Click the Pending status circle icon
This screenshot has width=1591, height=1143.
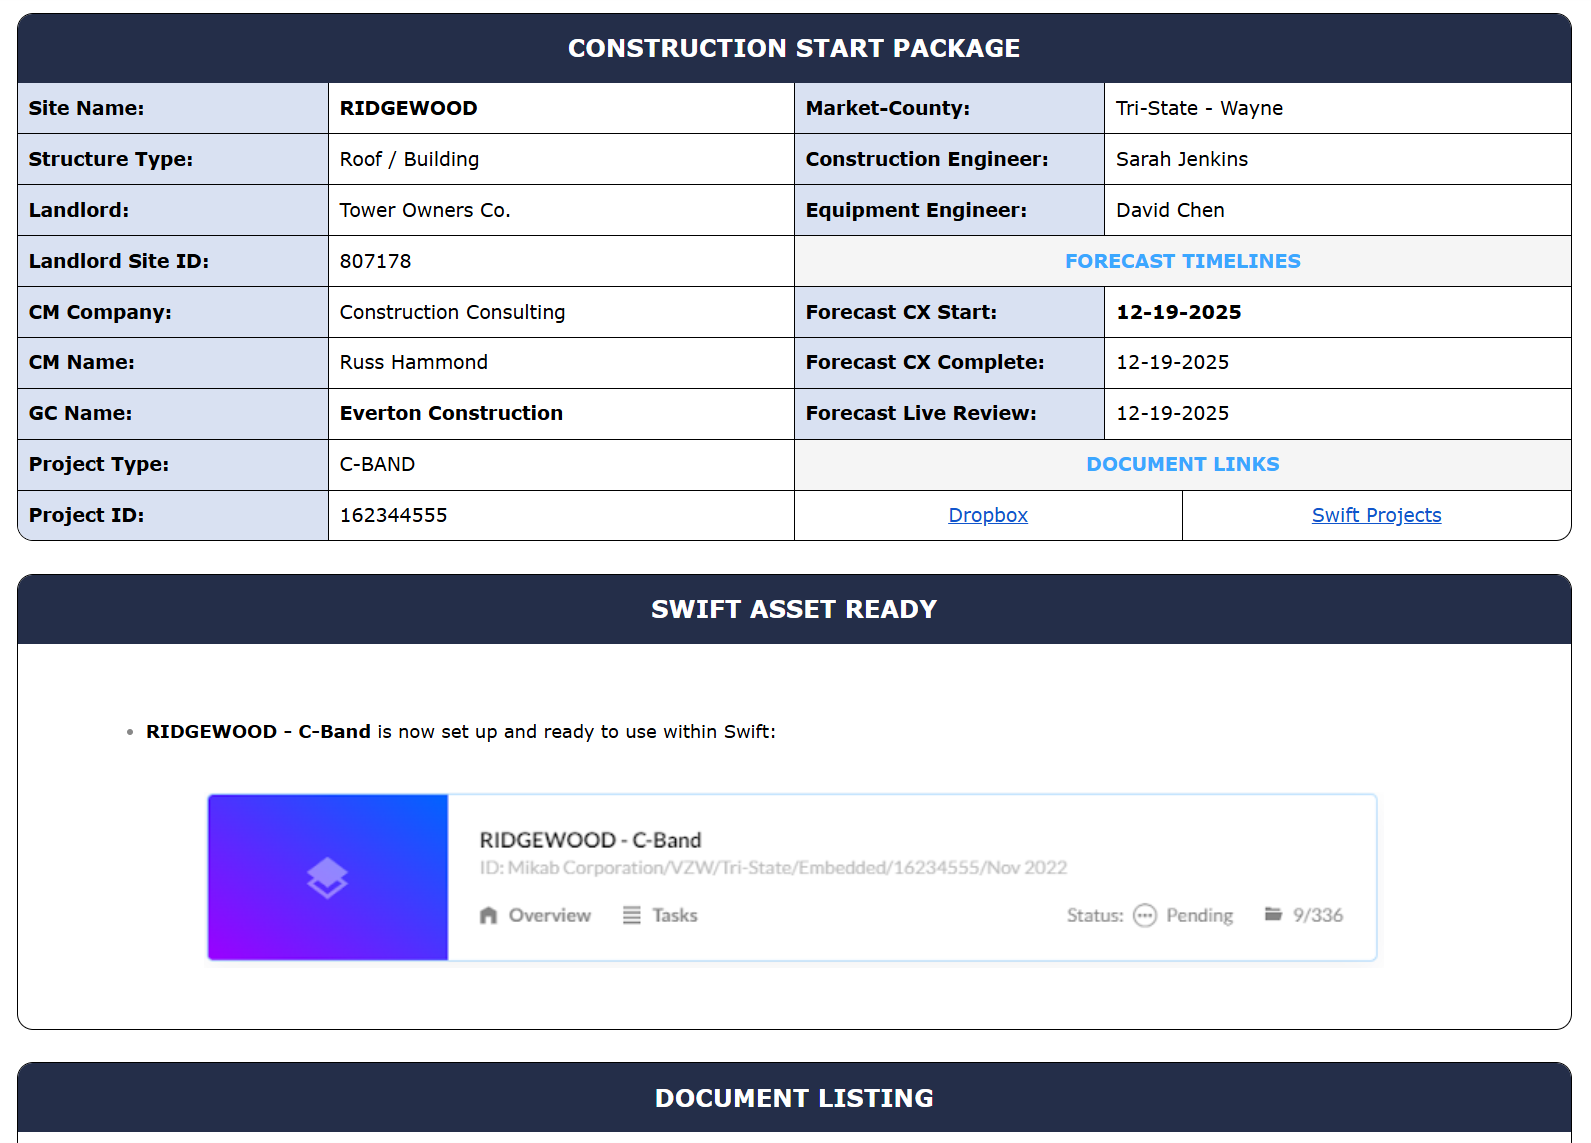1145,915
